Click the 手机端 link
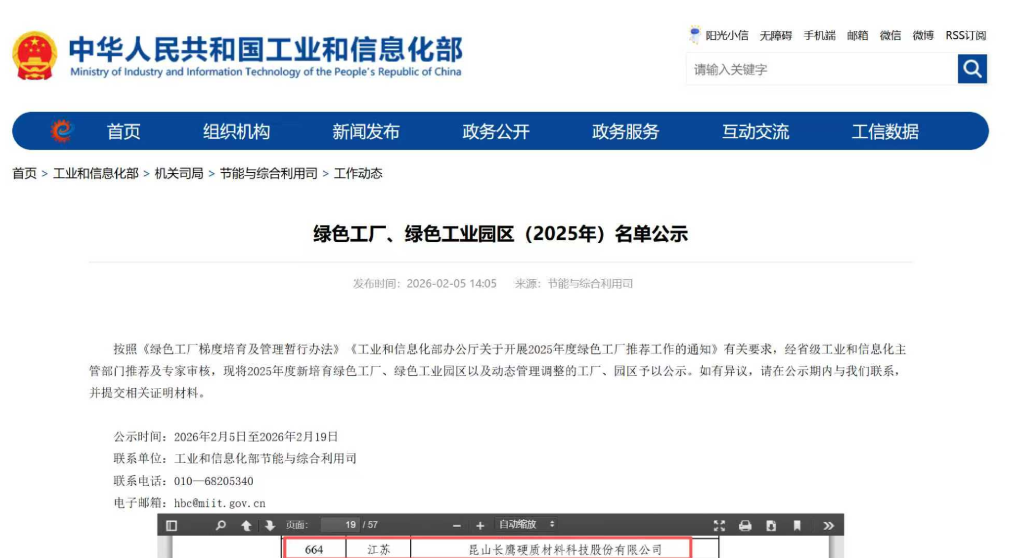Screen dimensions: 1017x558 [819, 36]
